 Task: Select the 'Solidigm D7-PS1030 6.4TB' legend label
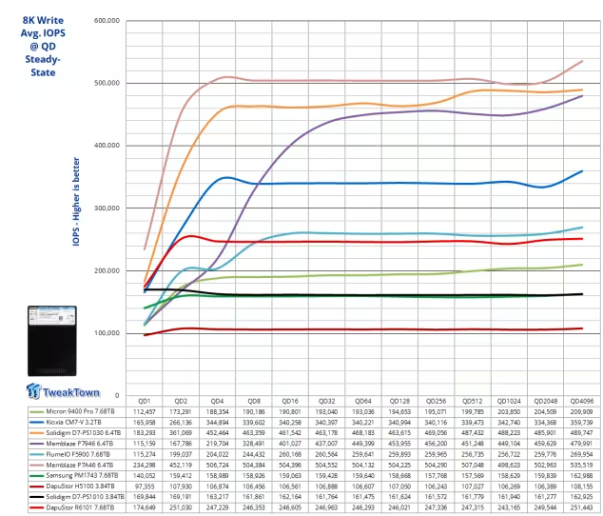(x=83, y=433)
